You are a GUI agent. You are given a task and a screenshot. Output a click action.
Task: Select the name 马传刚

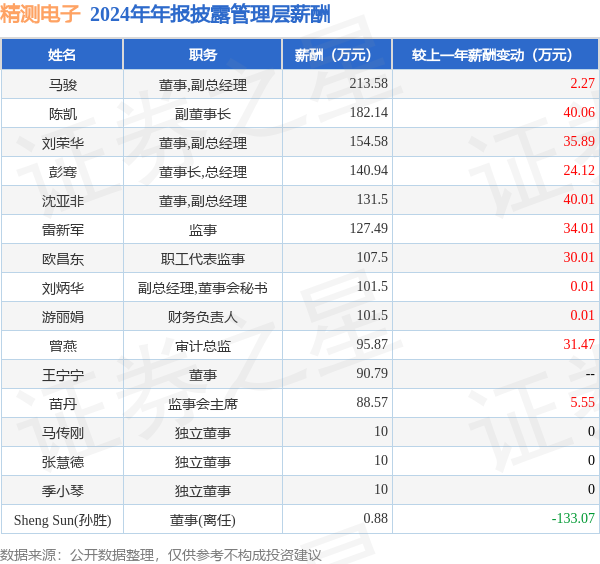(63, 433)
